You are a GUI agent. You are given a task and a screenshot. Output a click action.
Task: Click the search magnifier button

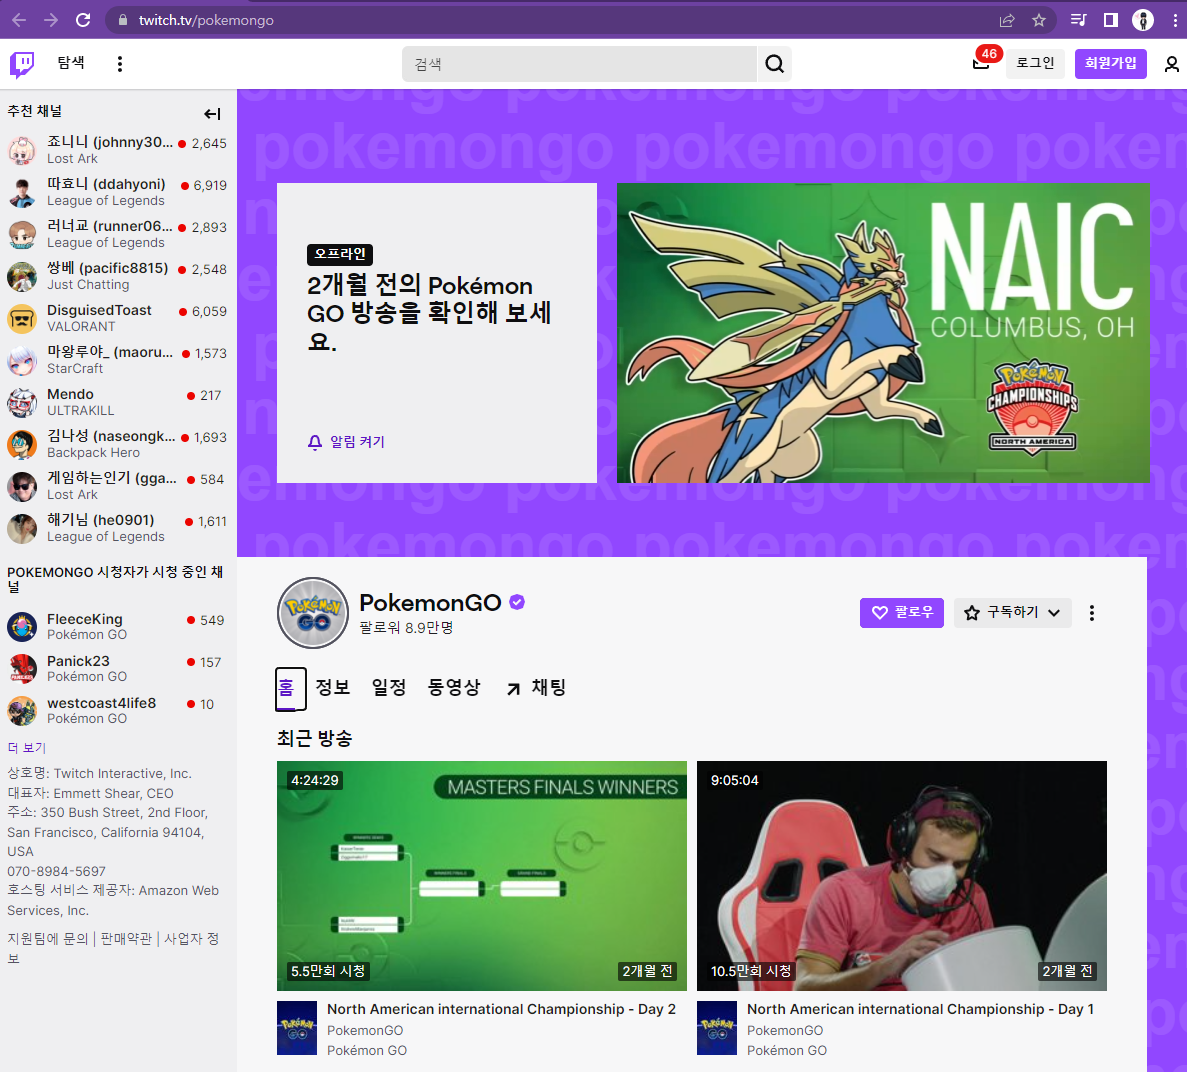[x=774, y=64]
